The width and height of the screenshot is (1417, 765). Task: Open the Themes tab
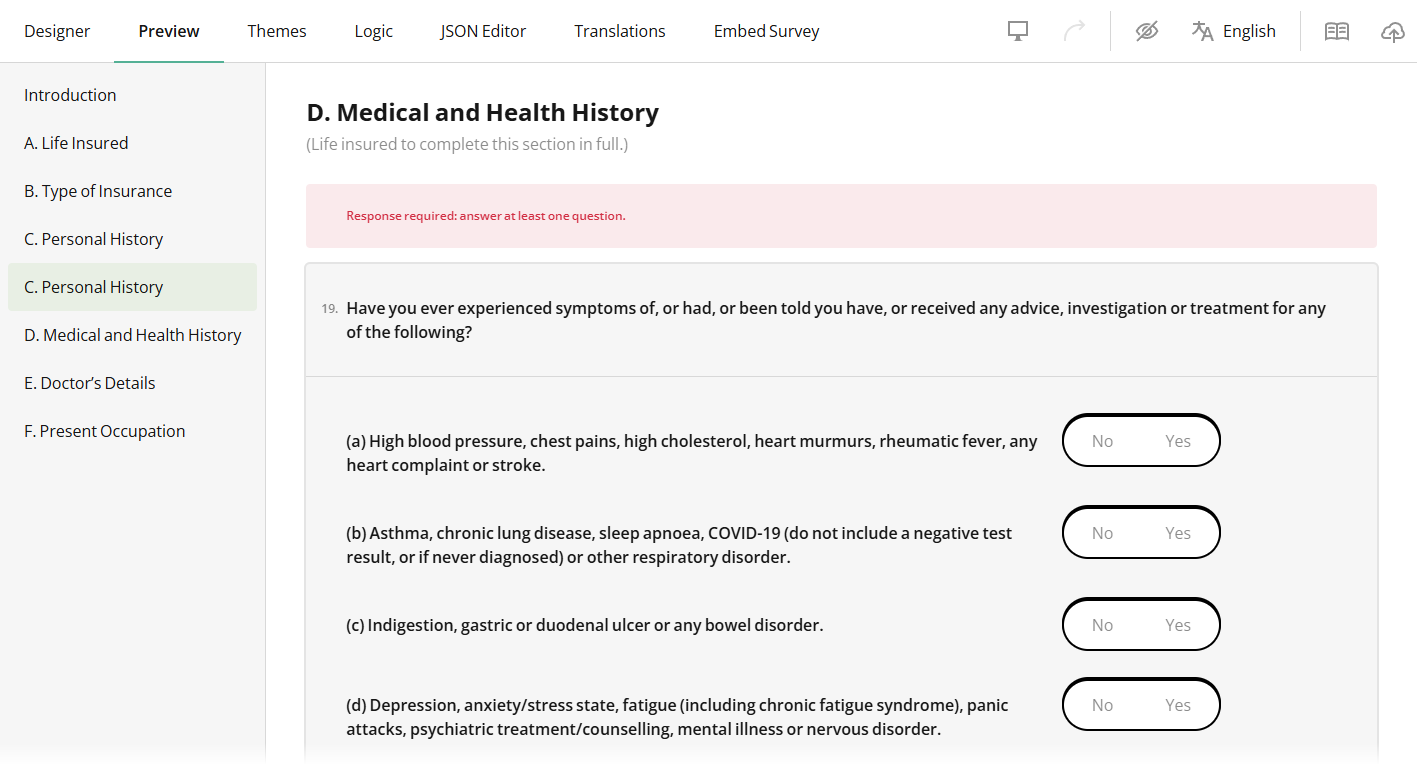pyautogui.click(x=277, y=31)
